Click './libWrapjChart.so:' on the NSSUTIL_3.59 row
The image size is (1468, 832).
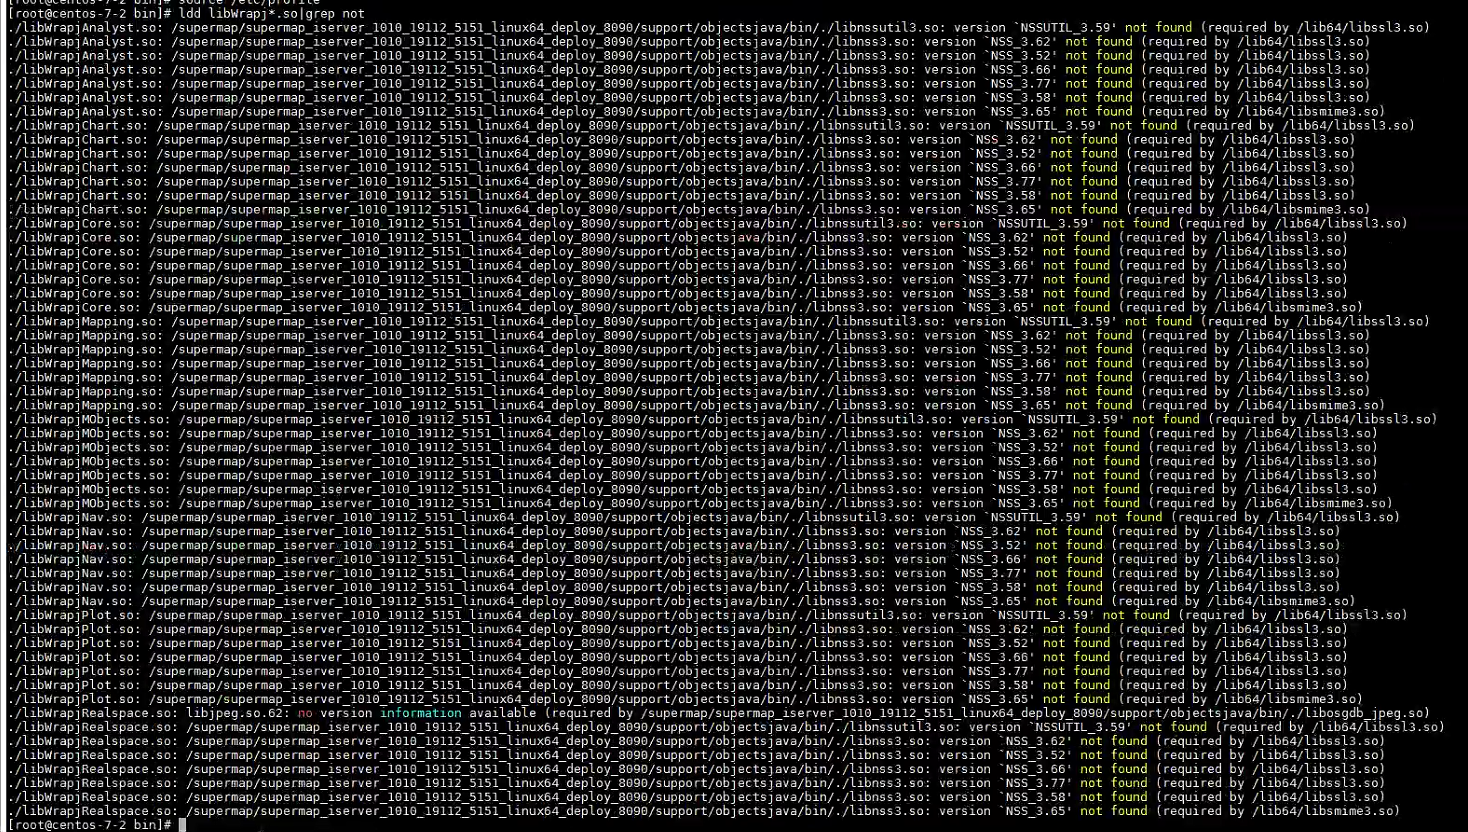tap(78, 126)
